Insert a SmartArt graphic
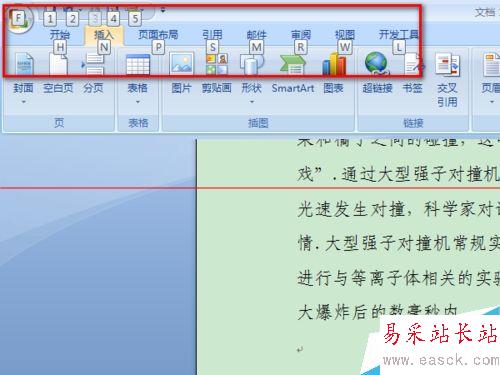Screen dimensions: 500x375 [293, 73]
